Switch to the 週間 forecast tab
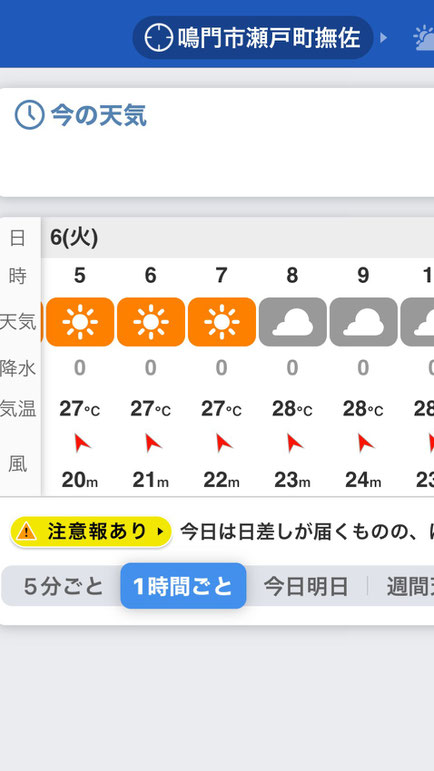Image resolution: width=434 pixels, height=771 pixels. (x=410, y=586)
